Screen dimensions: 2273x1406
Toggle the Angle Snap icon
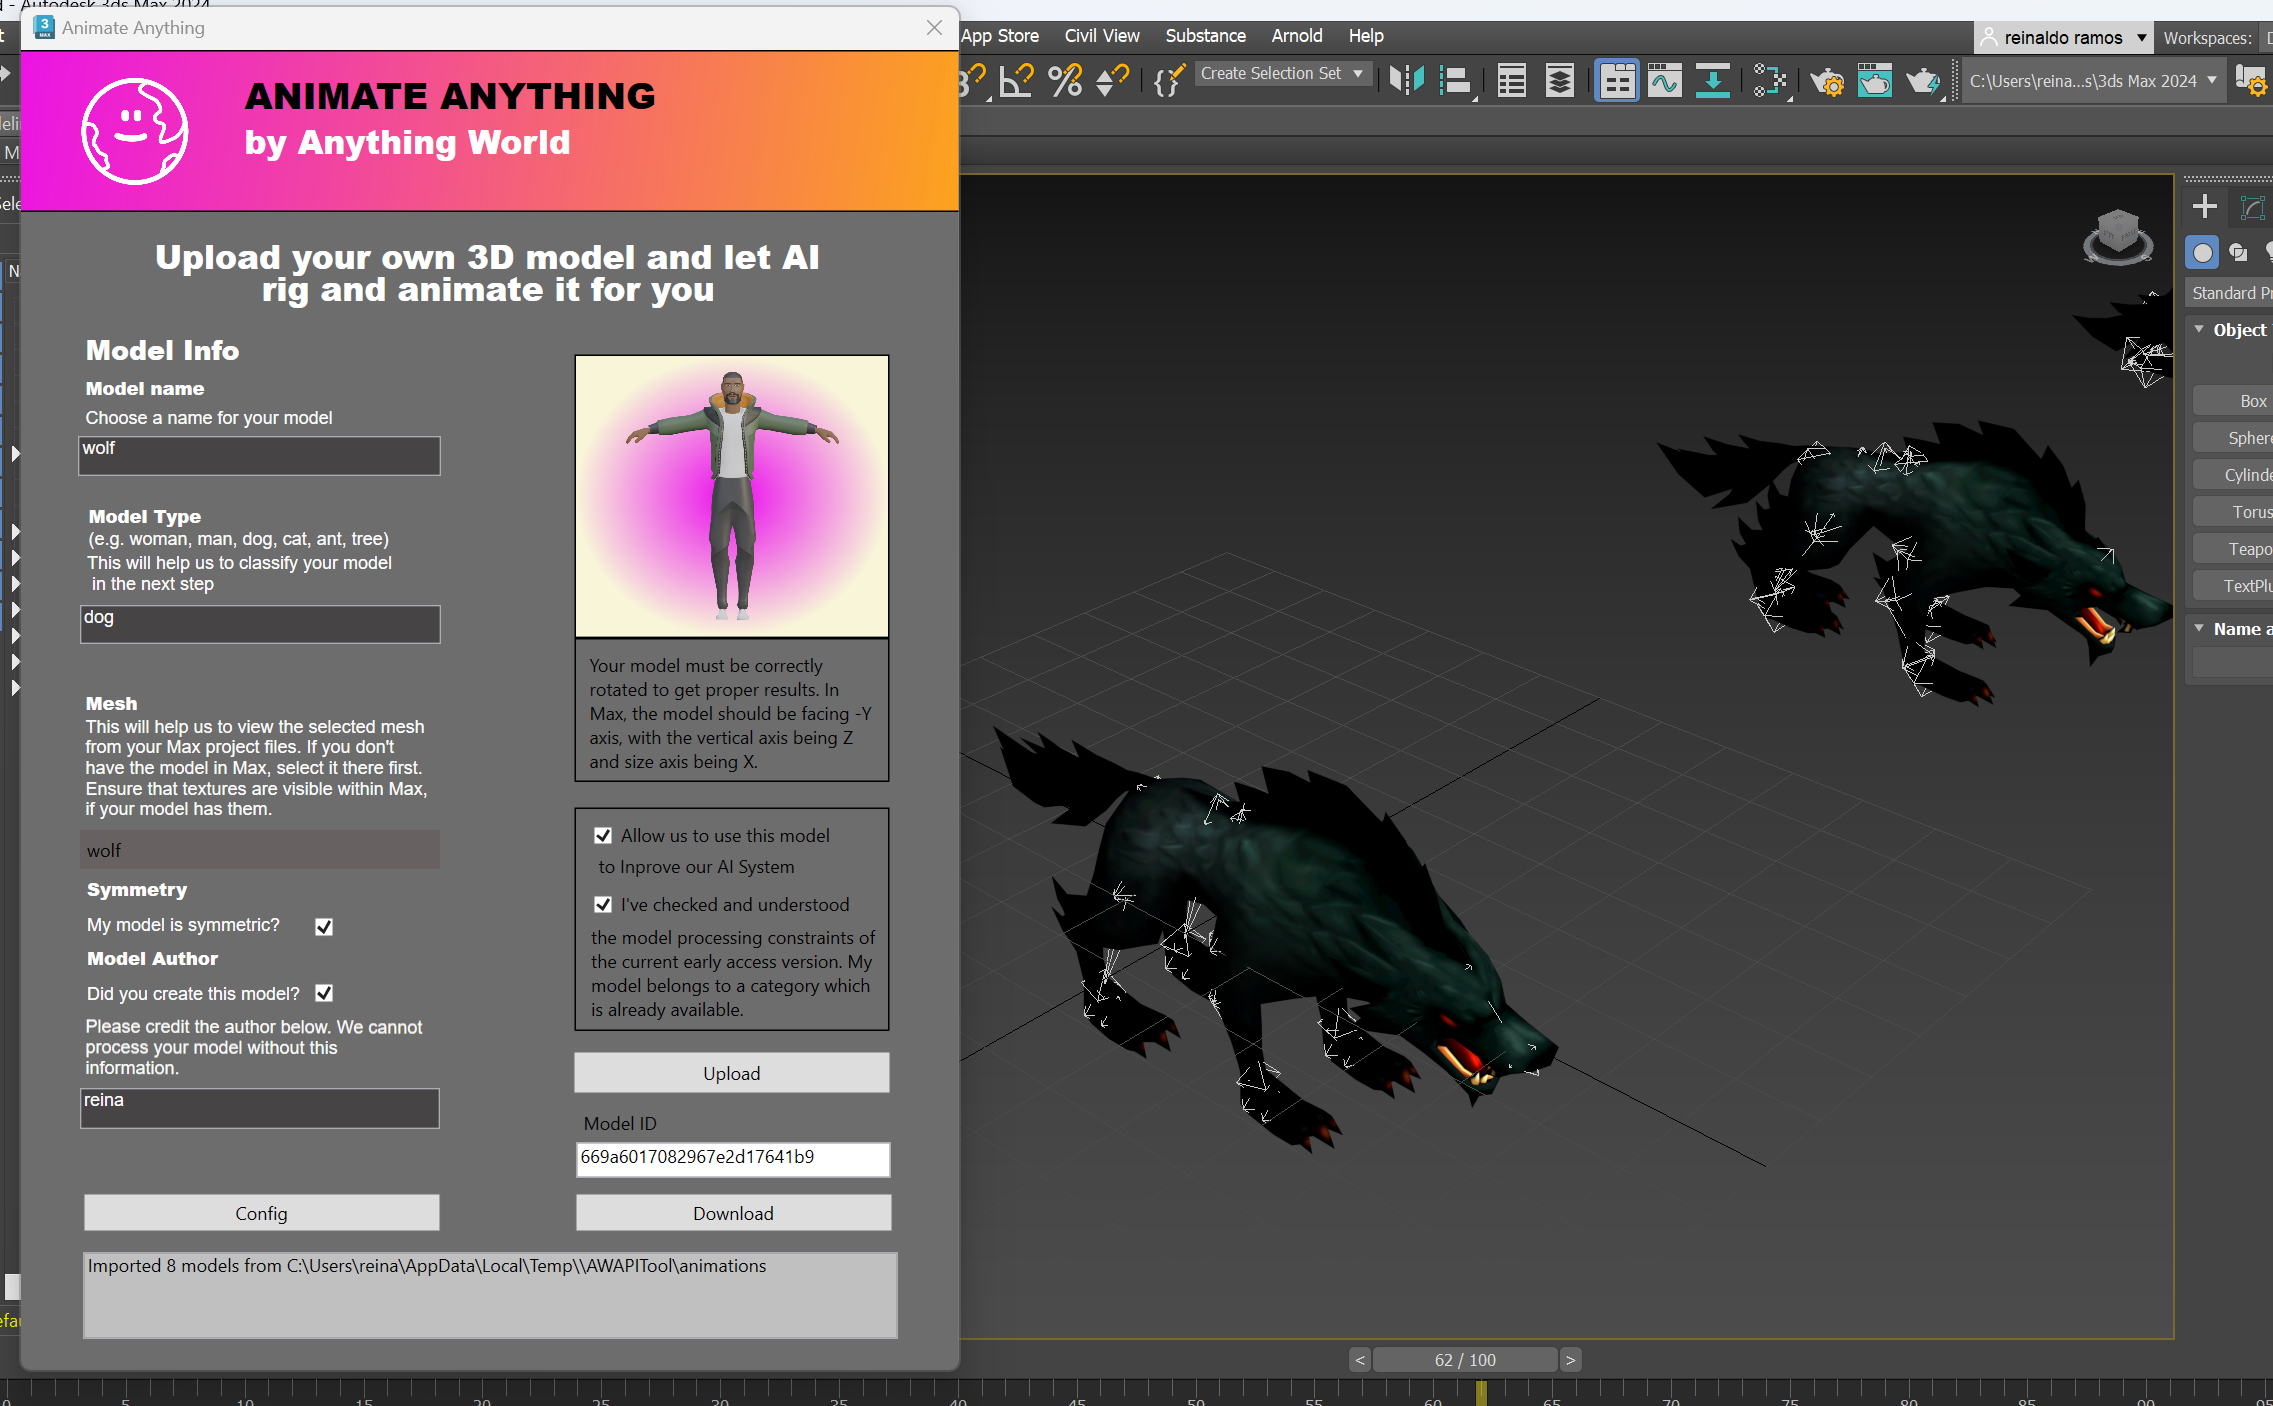click(1017, 80)
